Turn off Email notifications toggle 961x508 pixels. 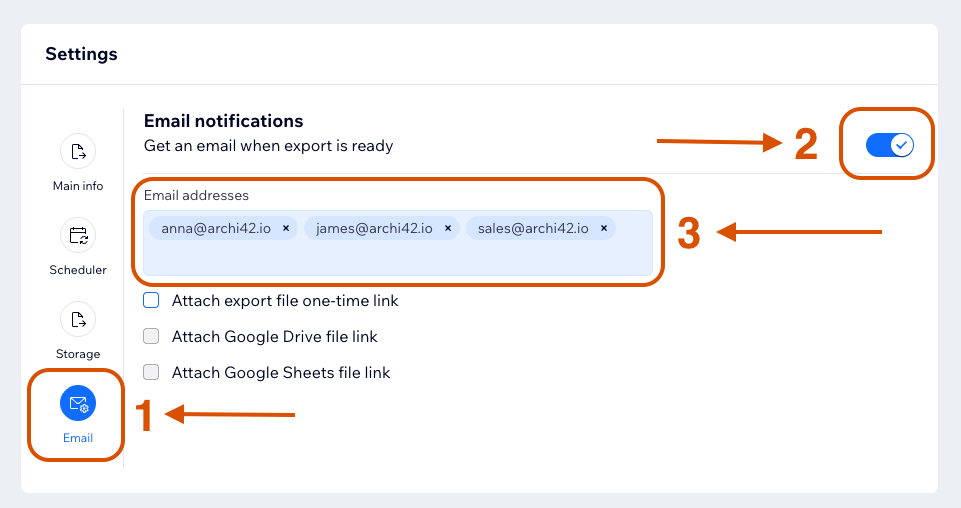point(889,145)
